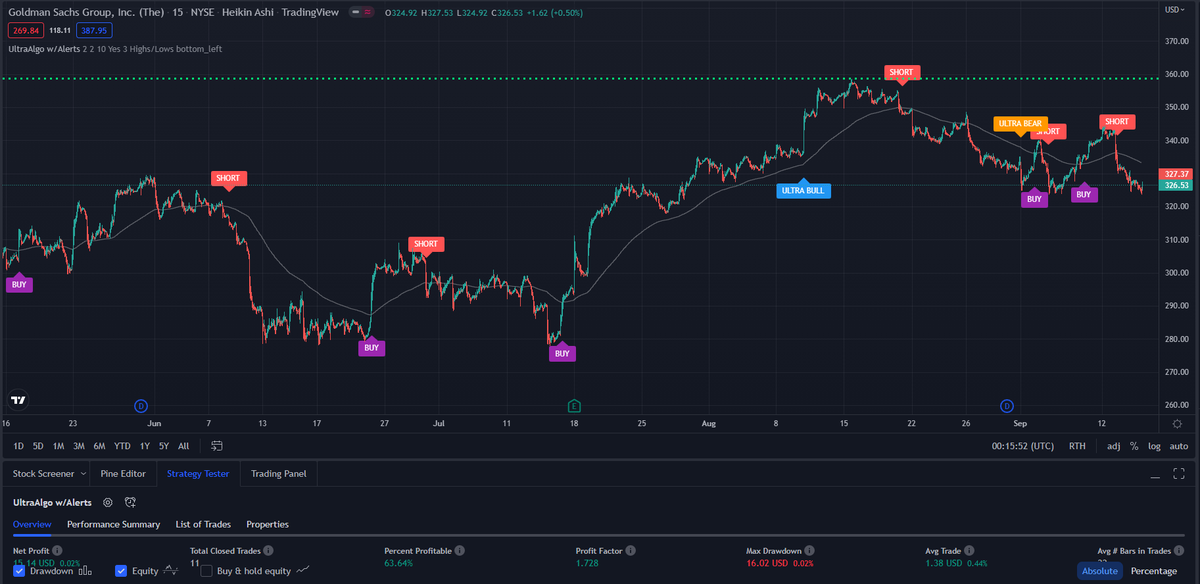Set the range to 3M
Screen dimensions: 1200x584
tap(79, 446)
